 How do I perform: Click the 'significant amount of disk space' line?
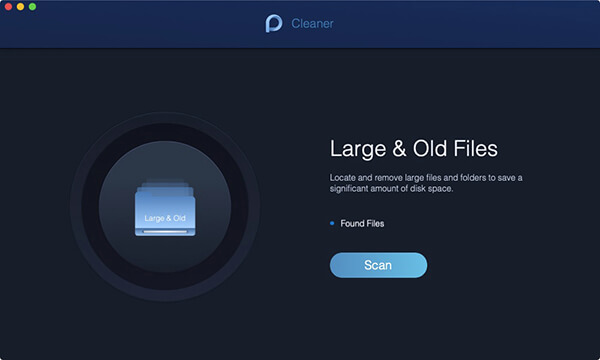point(391,189)
